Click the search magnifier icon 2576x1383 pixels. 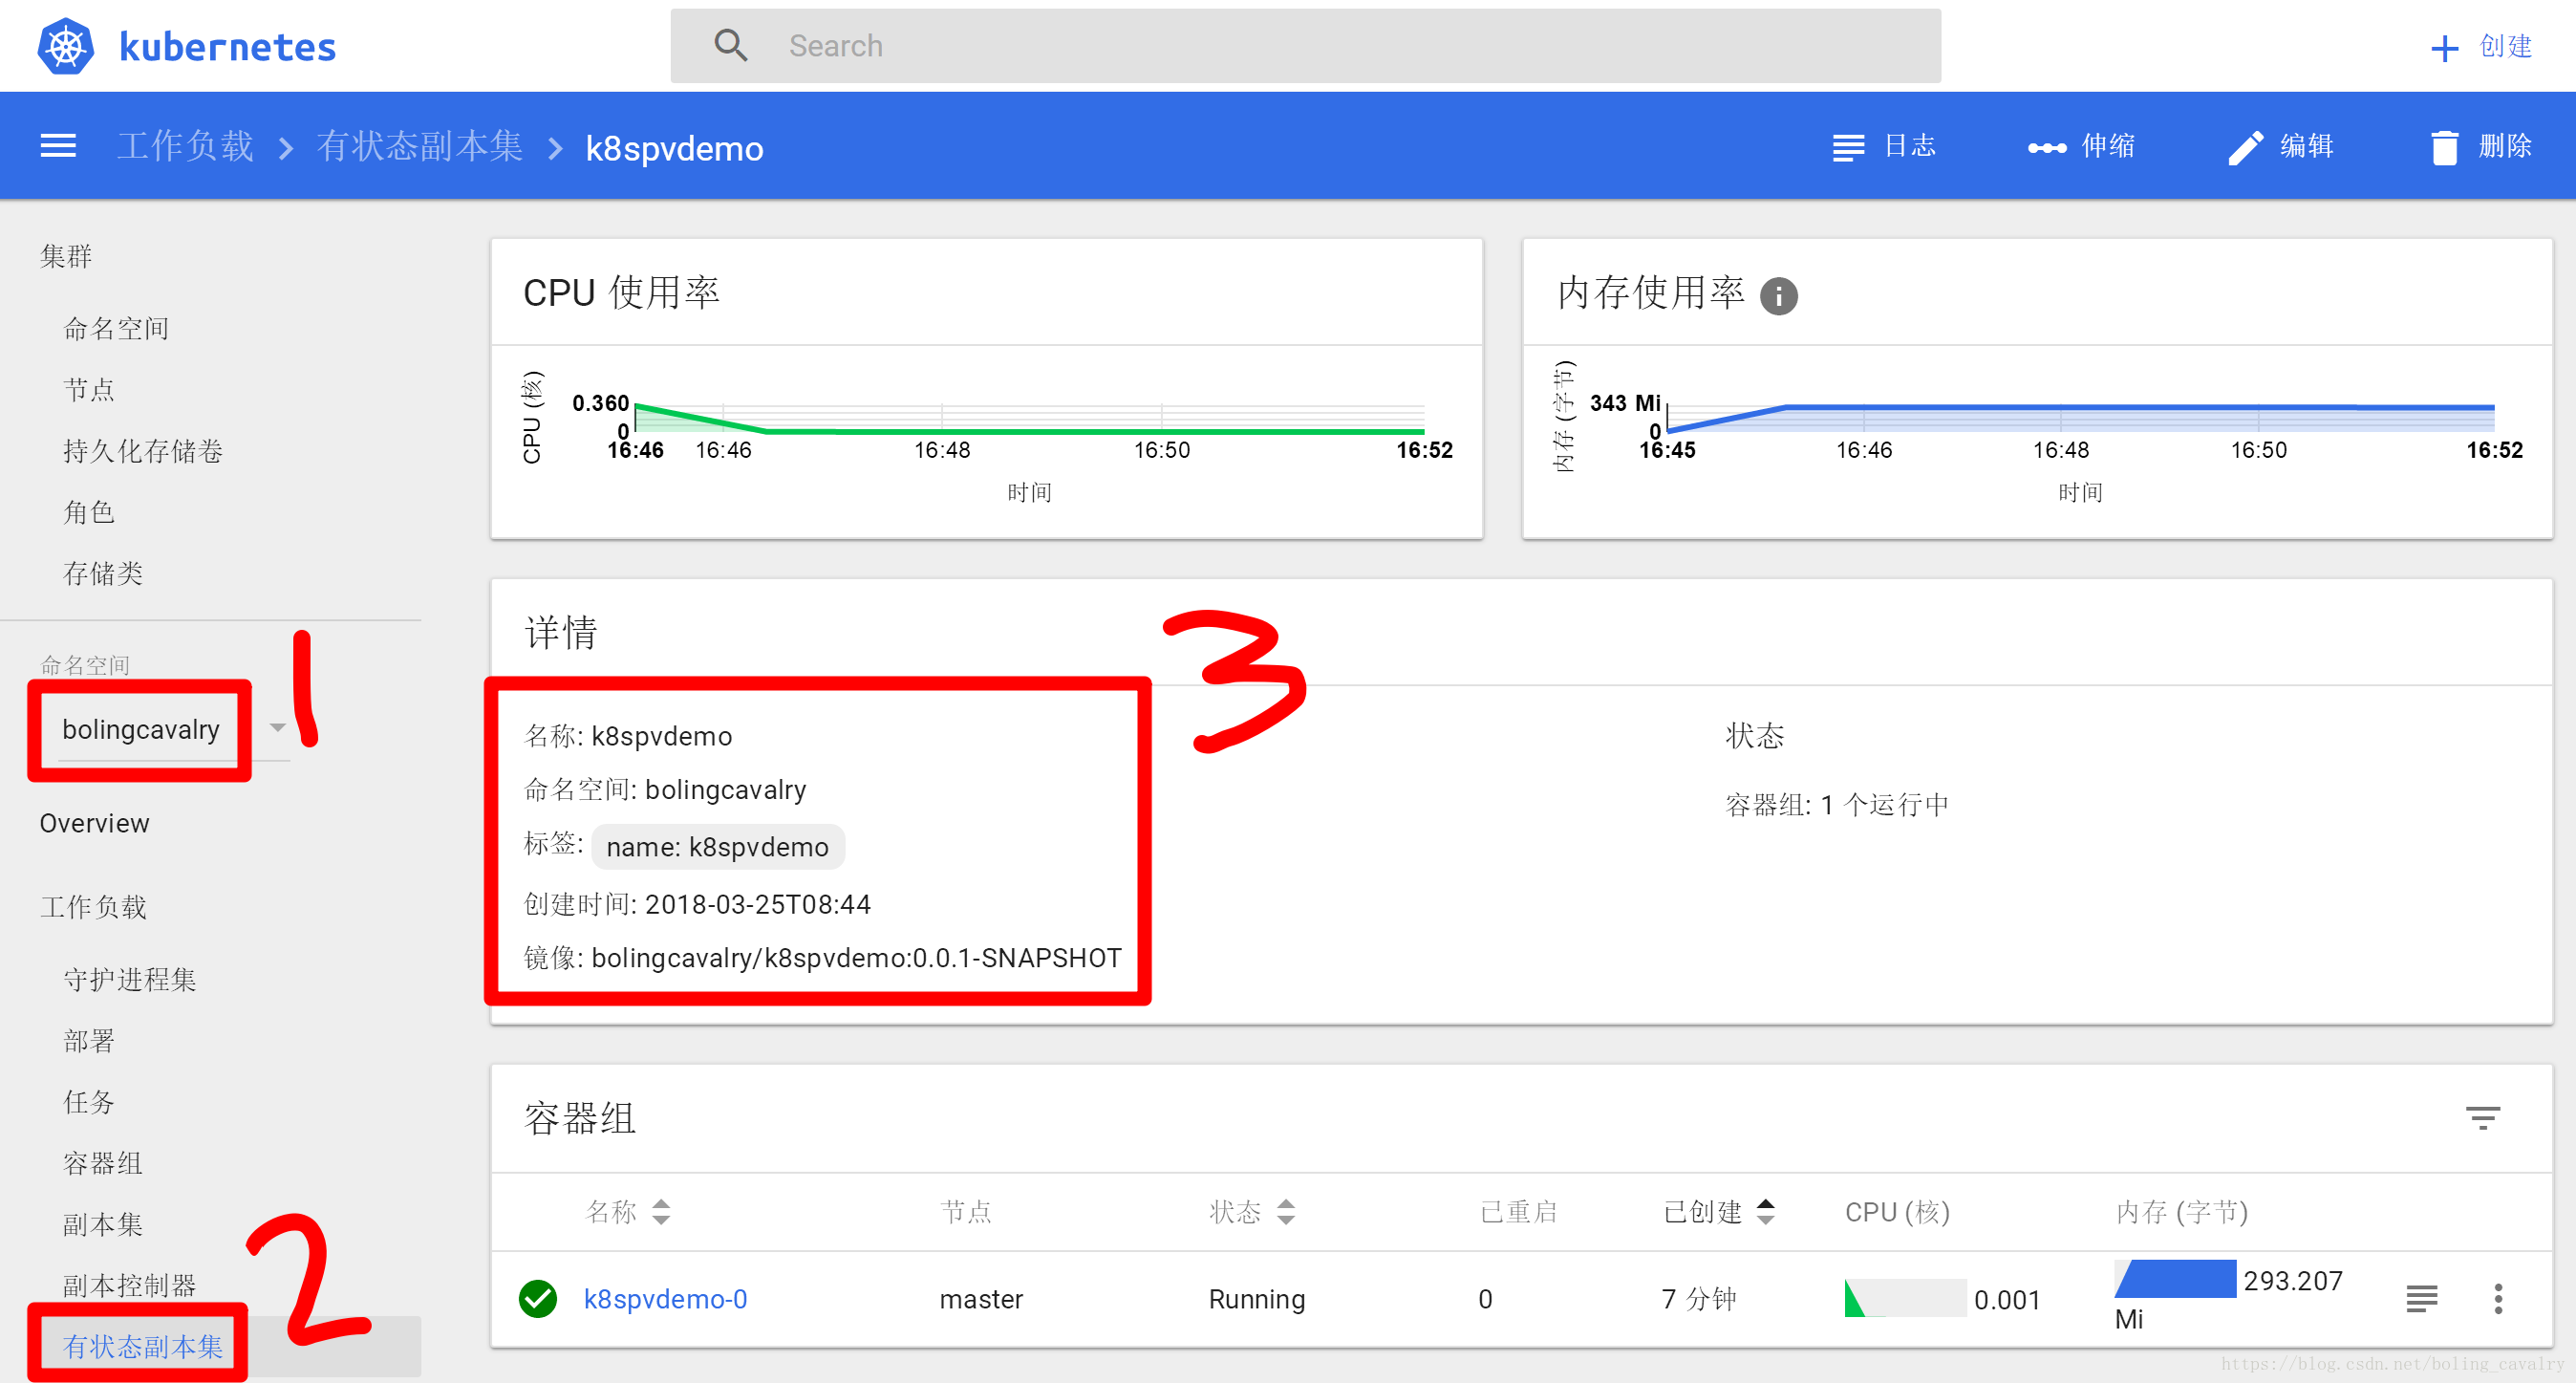731,46
